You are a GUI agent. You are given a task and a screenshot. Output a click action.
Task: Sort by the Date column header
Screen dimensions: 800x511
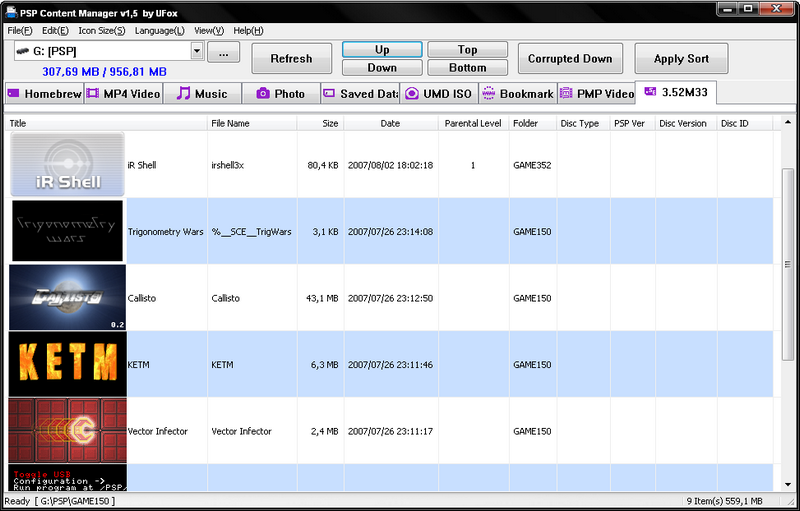[391, 123]
